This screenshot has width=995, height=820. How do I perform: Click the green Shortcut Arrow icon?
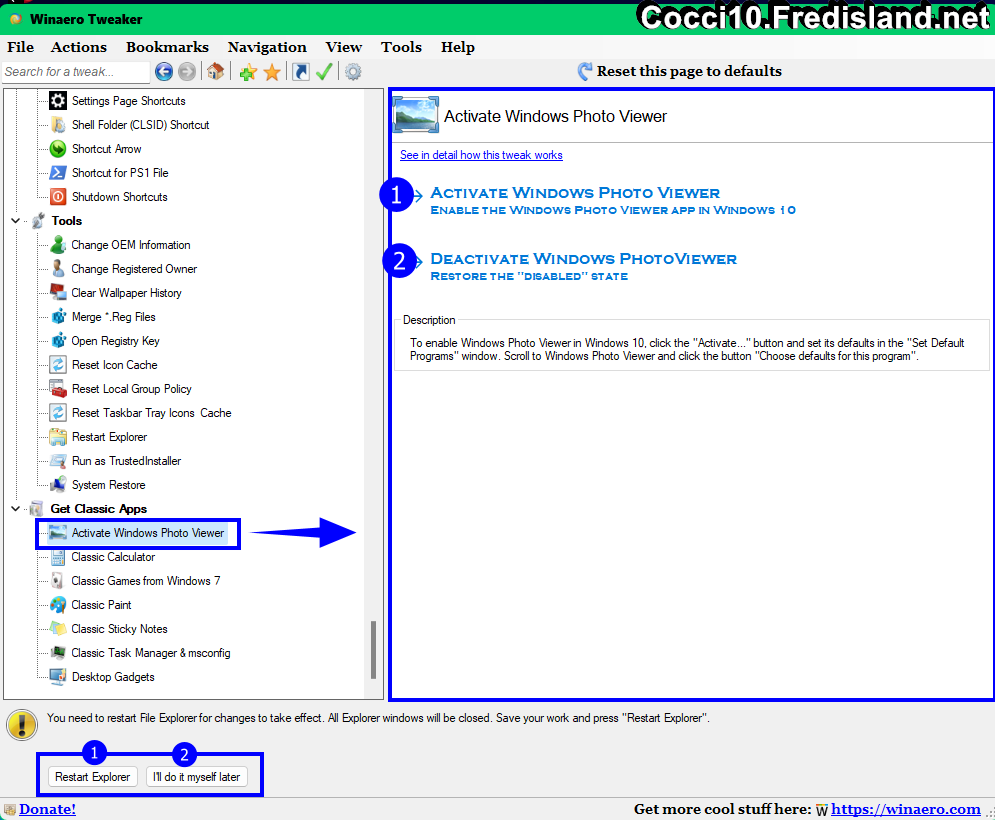[58, 149]
